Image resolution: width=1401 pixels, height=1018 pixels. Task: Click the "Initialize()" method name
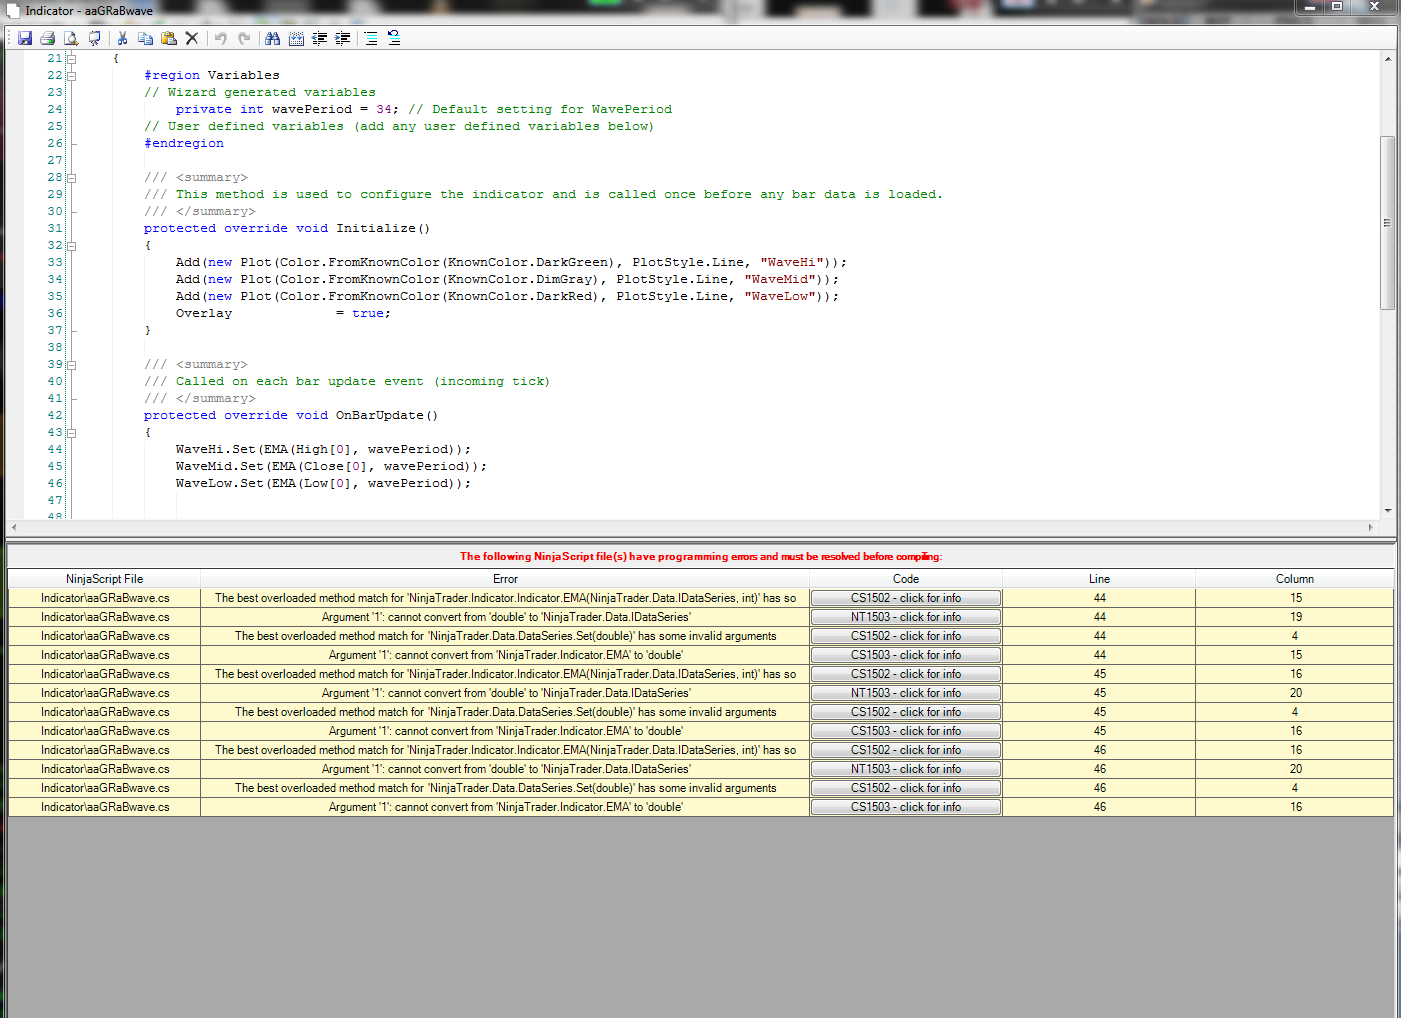[383, 228]
